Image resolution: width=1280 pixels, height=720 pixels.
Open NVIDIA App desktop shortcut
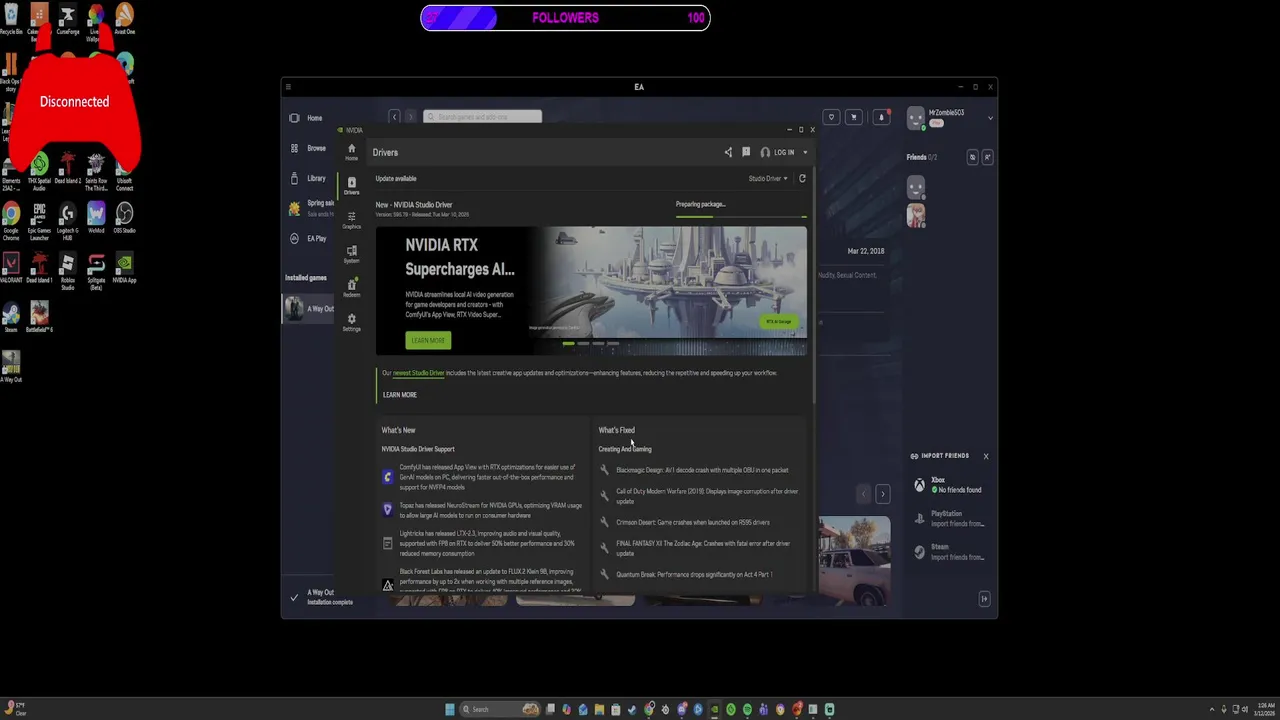[124, 268]
